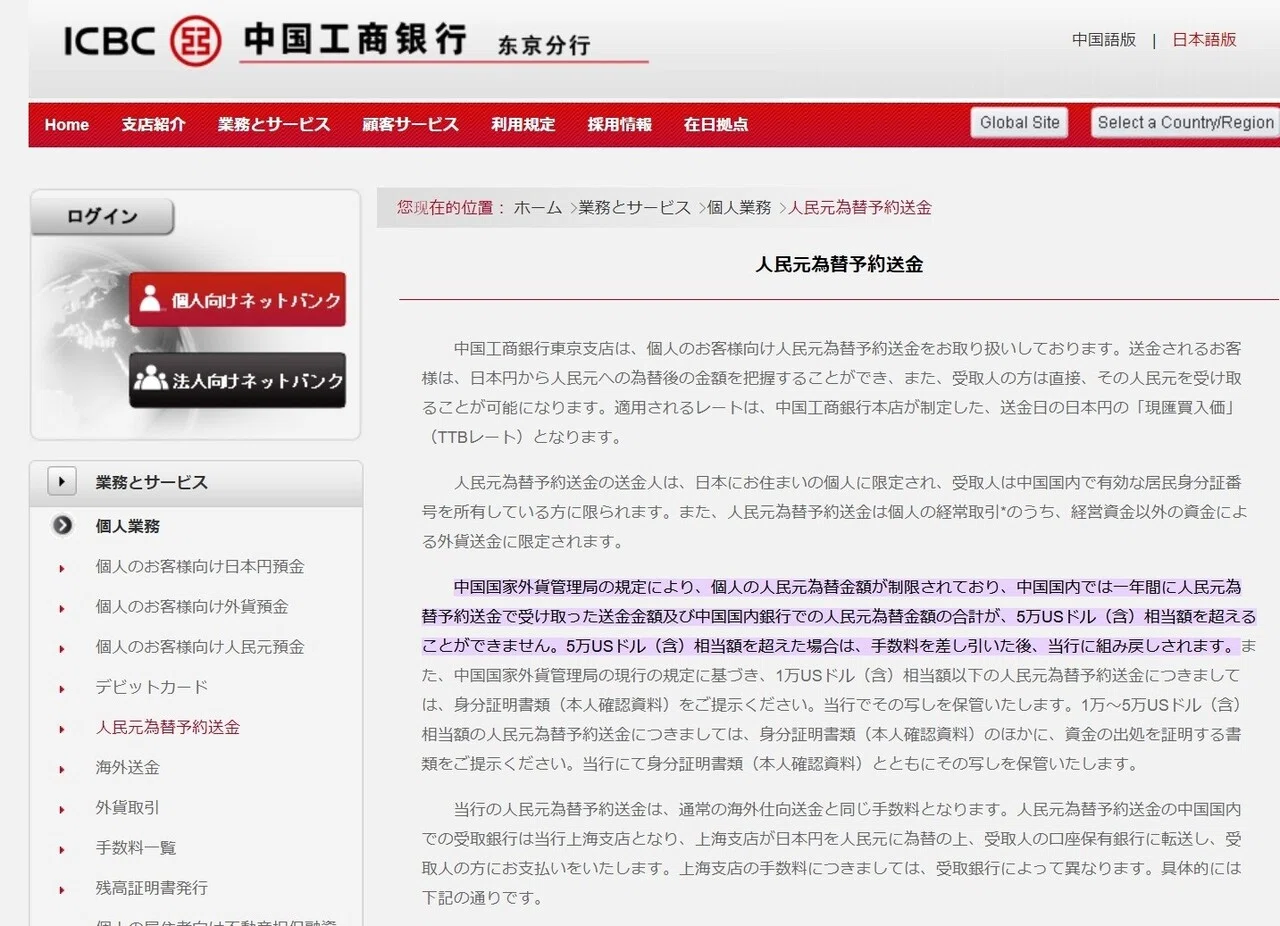The image size is (1280, 926).
Task: Click the group icon on 法人向けネットバンク
Action: coord(151,379)
